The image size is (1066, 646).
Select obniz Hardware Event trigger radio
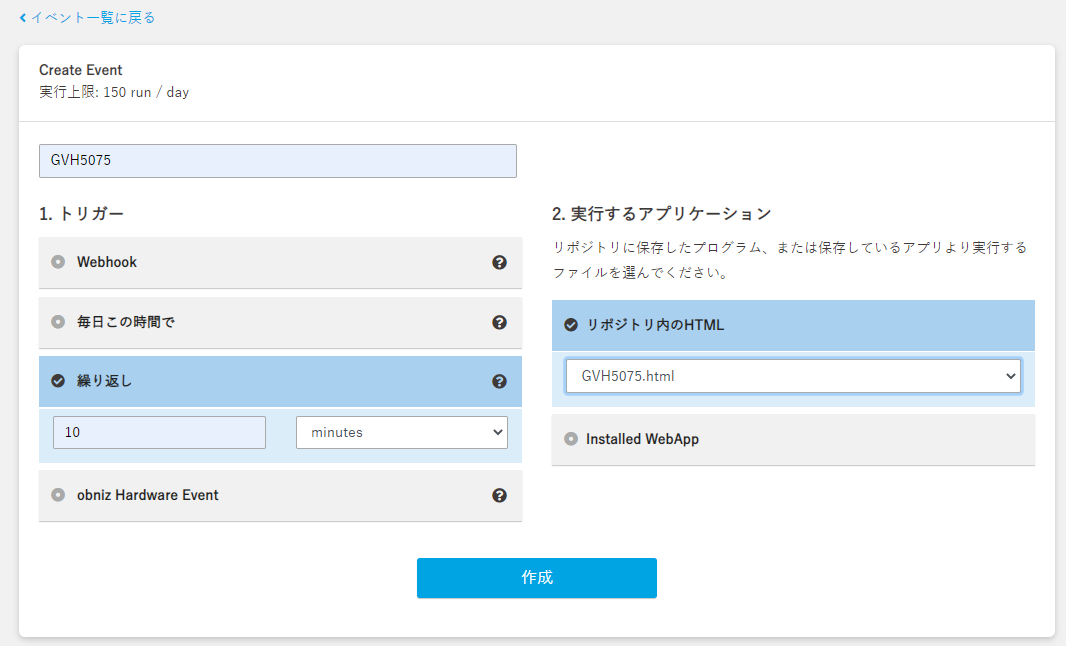tap(58, 495)
